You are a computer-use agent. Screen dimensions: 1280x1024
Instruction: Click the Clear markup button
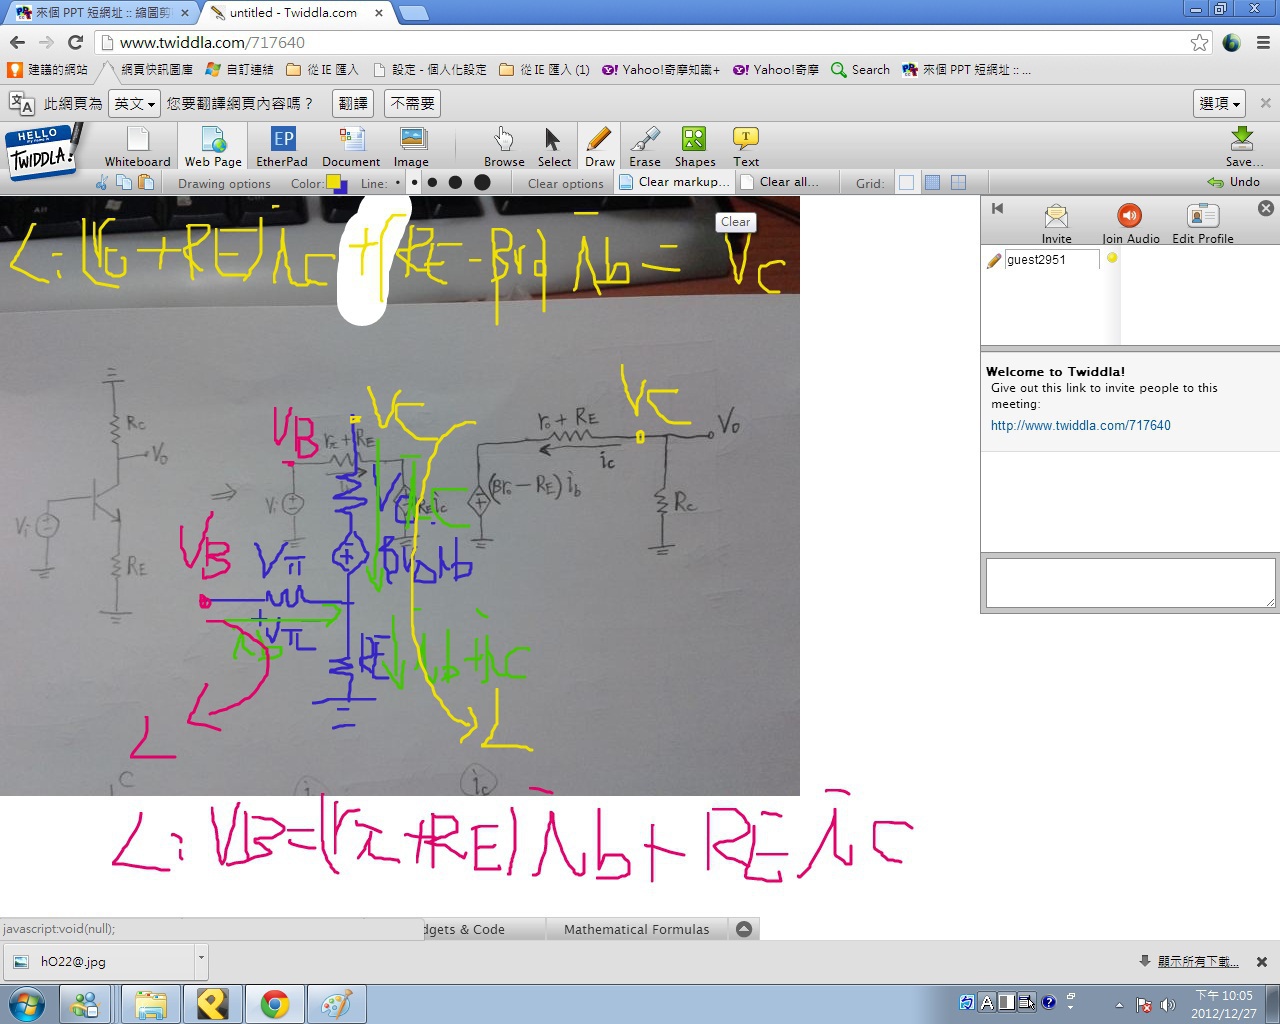tap(676, 182)
